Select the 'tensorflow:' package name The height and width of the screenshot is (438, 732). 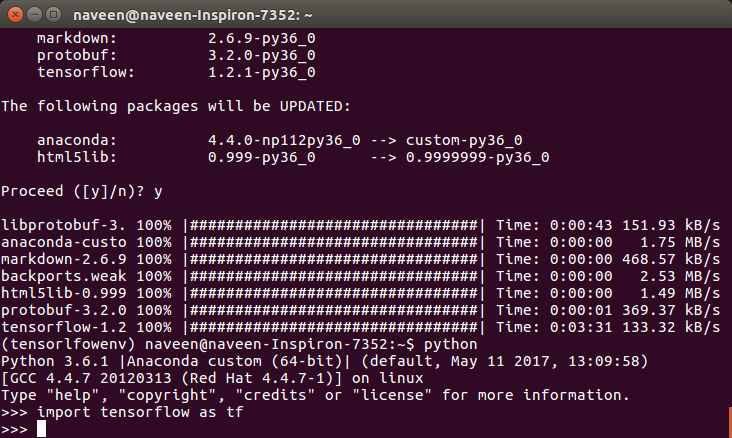point(85,72)
